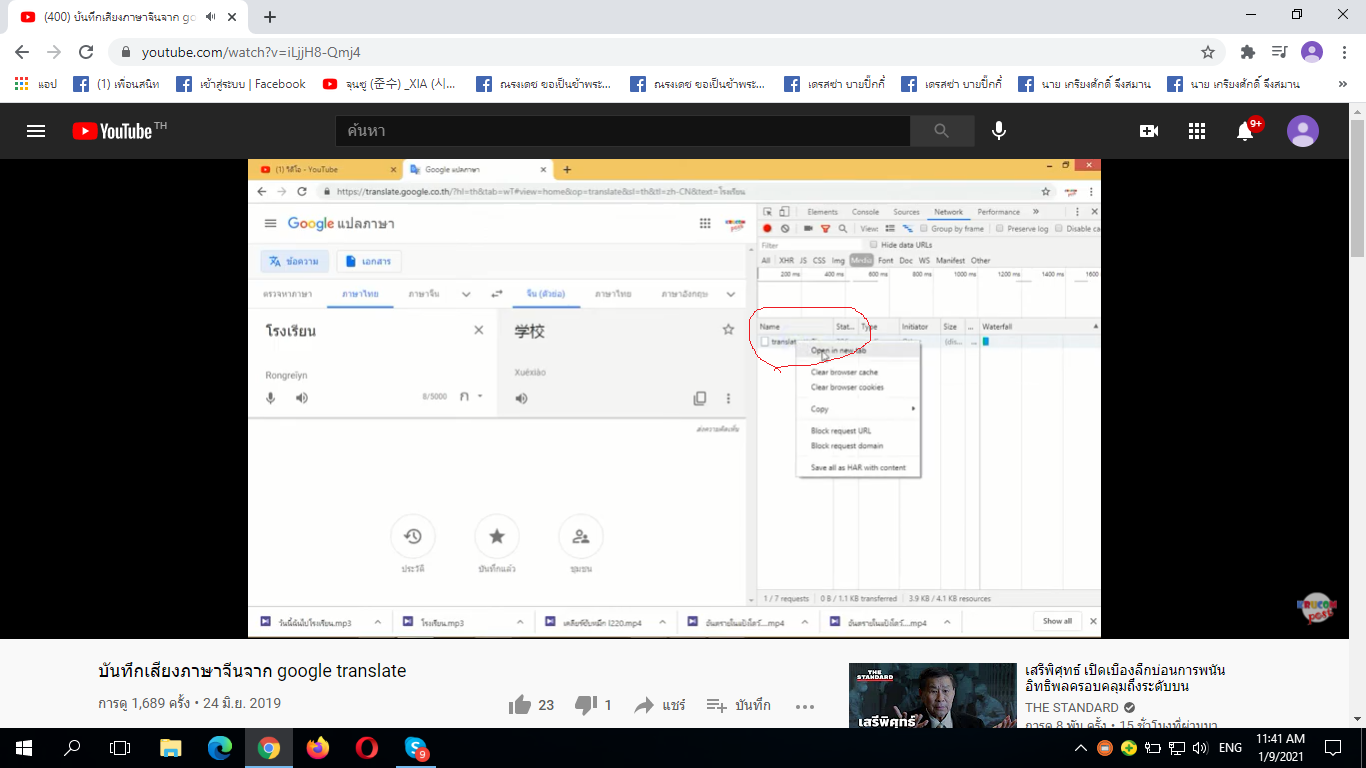This screenshot has height=768, width=1366.
Task: Open Chrome's media control icon
Action: click(x=1279, y=52)
